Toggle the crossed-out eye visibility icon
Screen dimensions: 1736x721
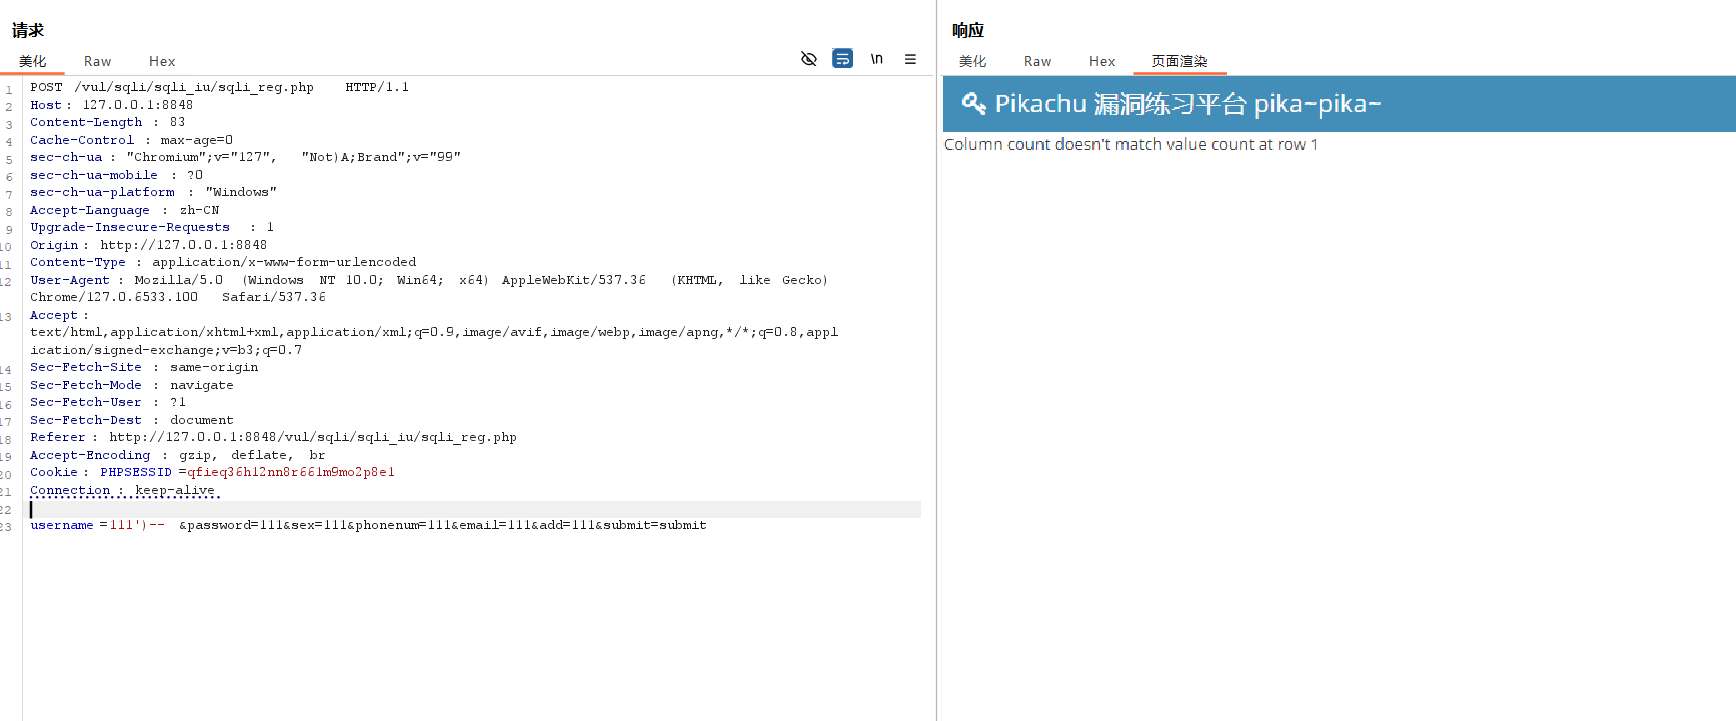click(809, 59)
